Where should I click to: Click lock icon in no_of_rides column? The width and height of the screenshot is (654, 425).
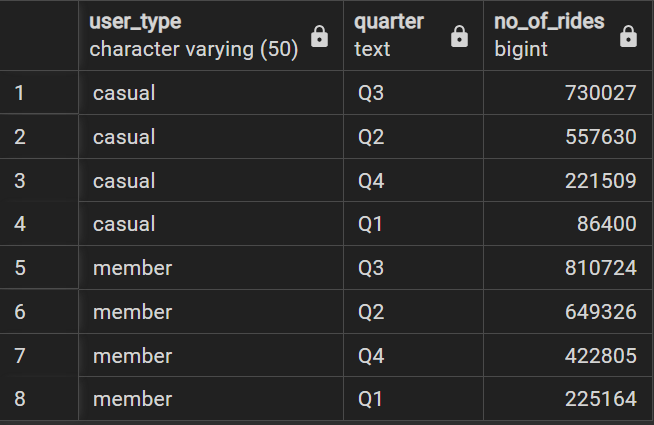coord(628,36)
